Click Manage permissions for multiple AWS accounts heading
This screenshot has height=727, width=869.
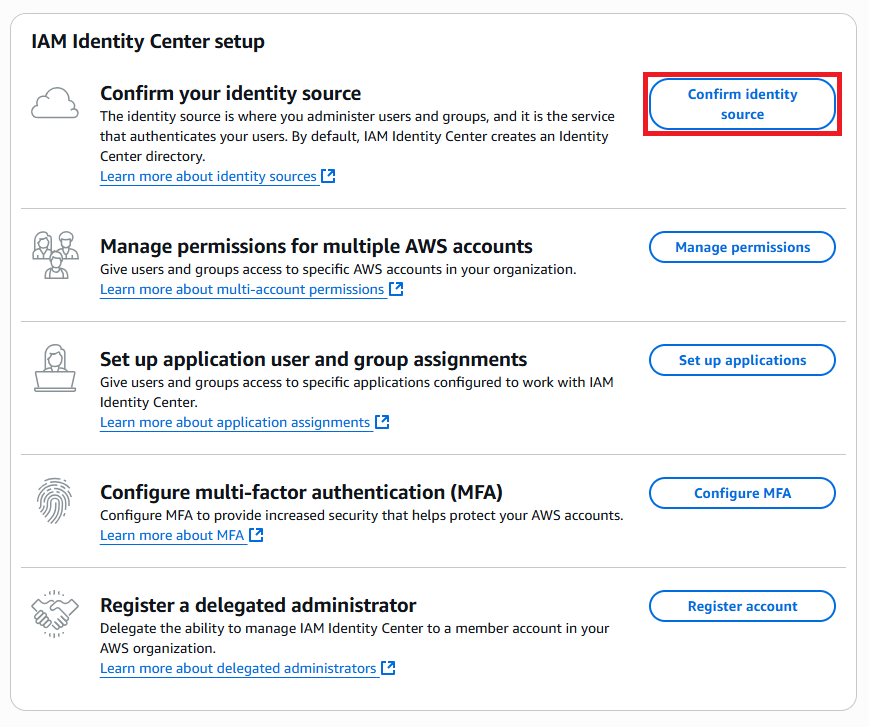coord(316,246)
